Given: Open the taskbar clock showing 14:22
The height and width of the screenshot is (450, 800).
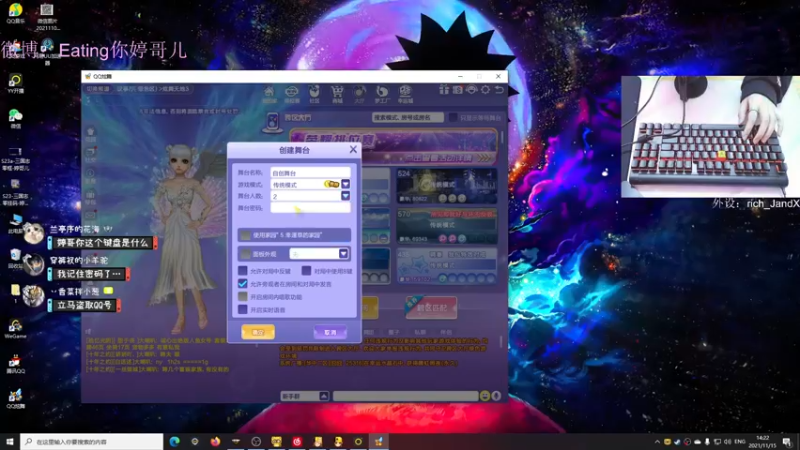Looking at the screenshot, I should (x=762, y=442).
